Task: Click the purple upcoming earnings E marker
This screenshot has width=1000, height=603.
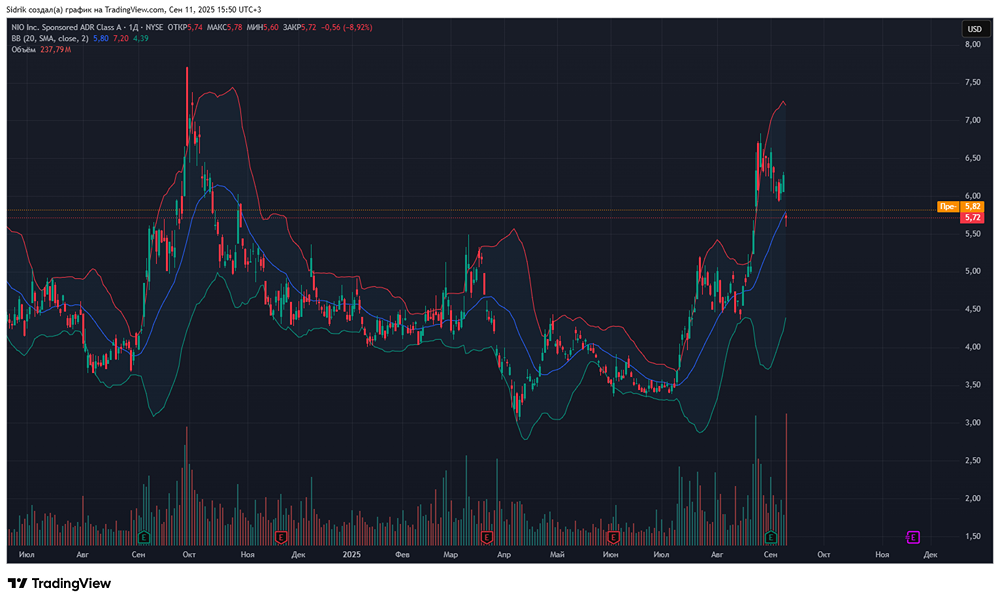Action: coord(913,537)
